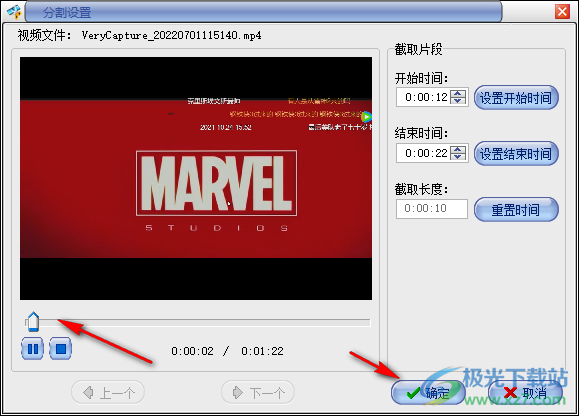579x416 pixels.
Task: Click the seek bar track midpoint
Action: [x=198, y=322]
